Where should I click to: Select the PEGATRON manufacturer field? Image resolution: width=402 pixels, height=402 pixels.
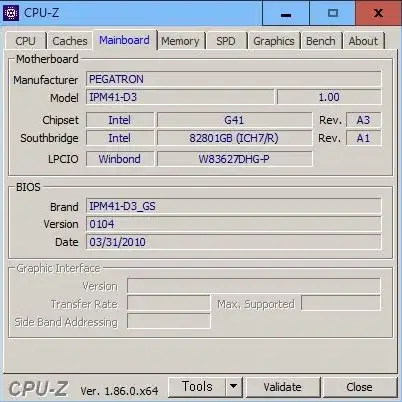pos(233,79)
